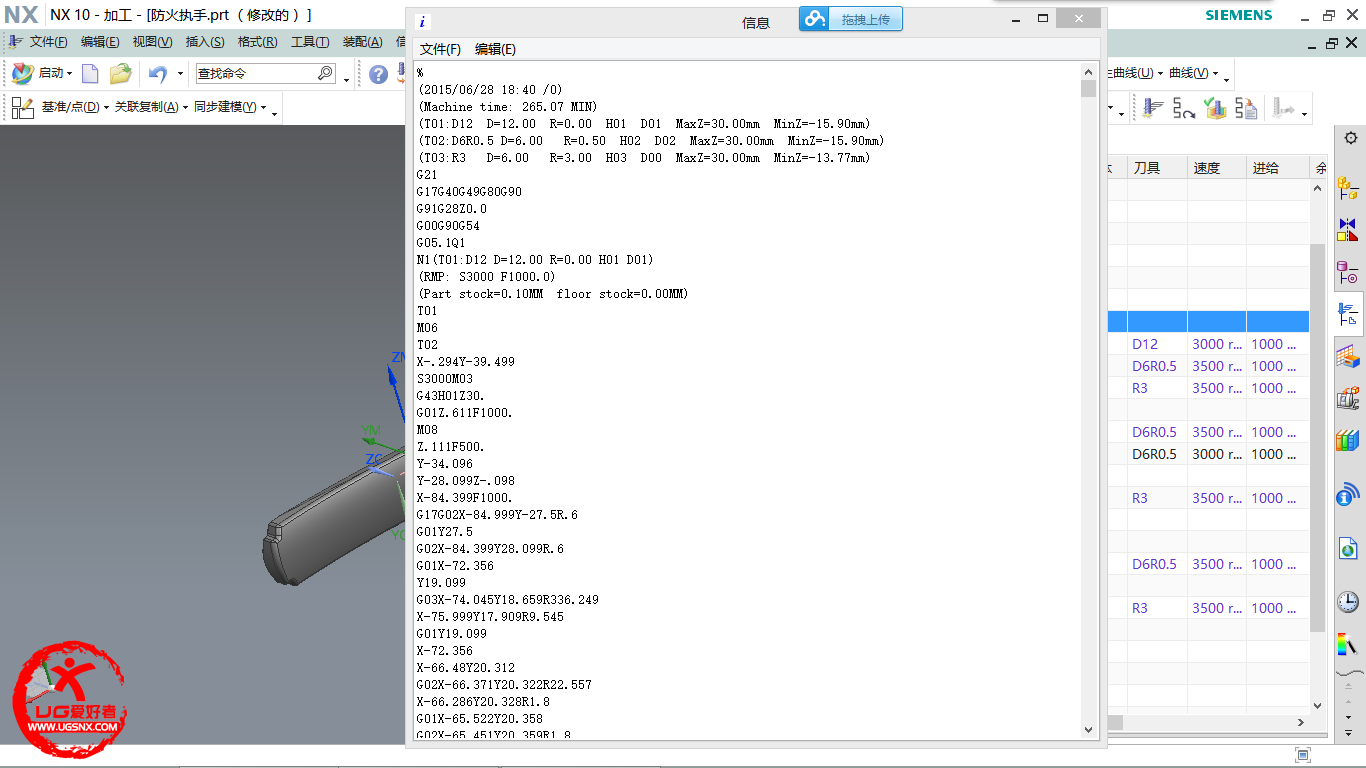The image size is (1366, 768).
Task: Open the Constraint Navigator tab icon
Action: (1348, 230)
